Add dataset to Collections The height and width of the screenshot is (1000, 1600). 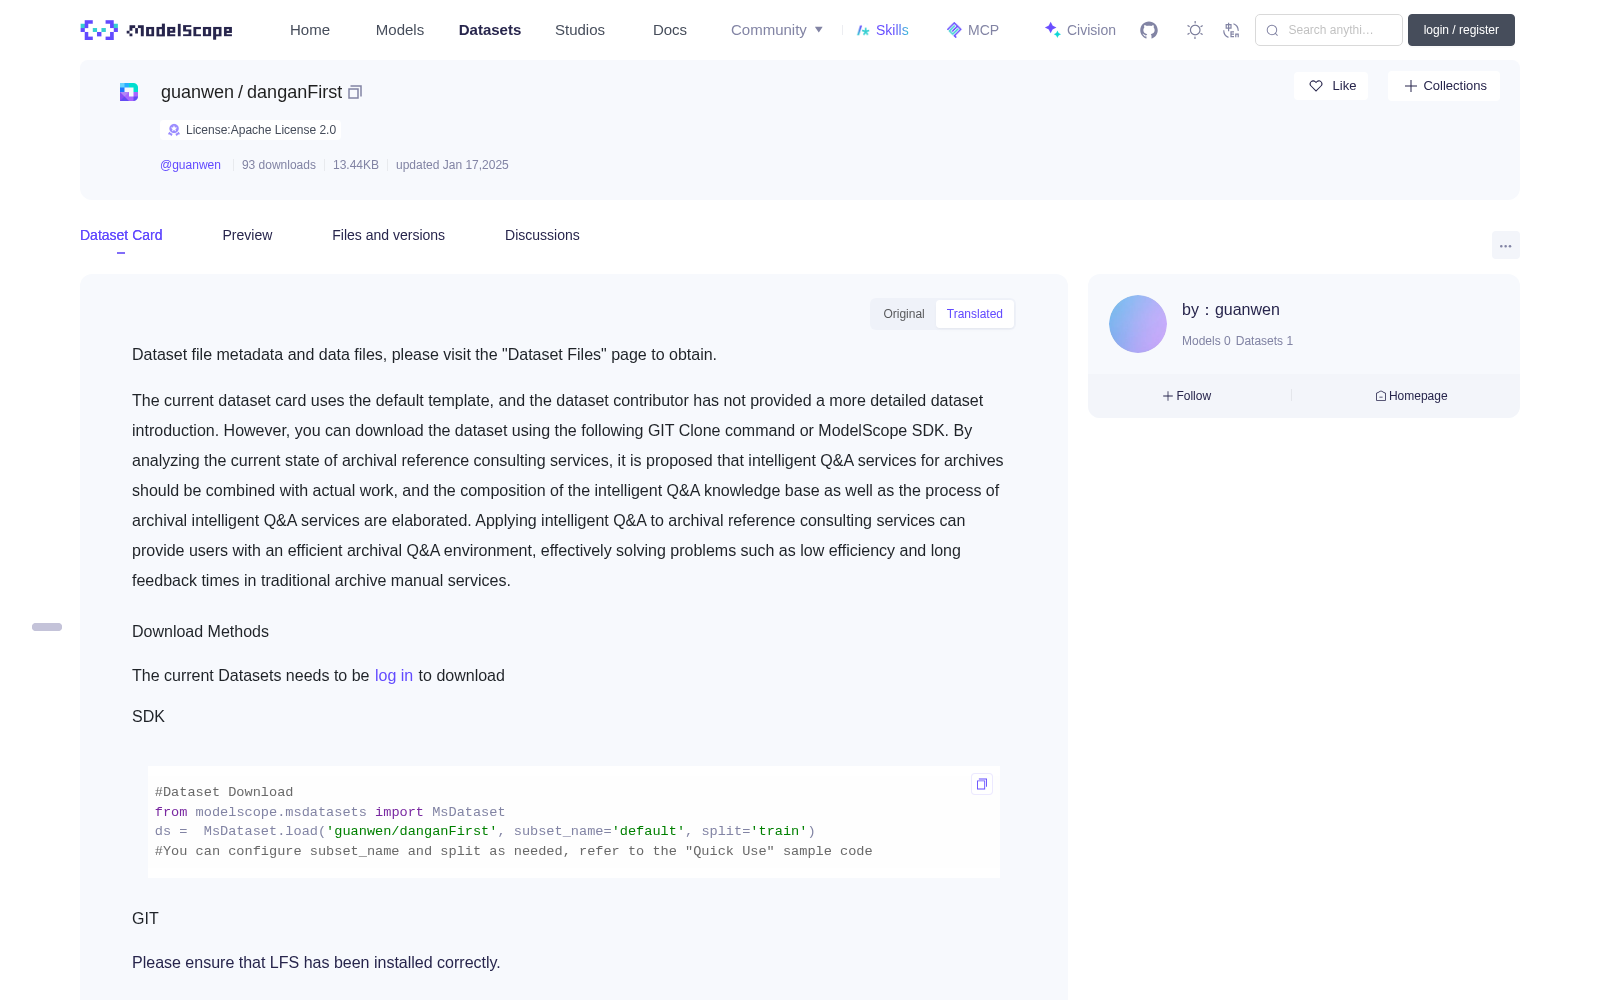(x=1444, y=86)
